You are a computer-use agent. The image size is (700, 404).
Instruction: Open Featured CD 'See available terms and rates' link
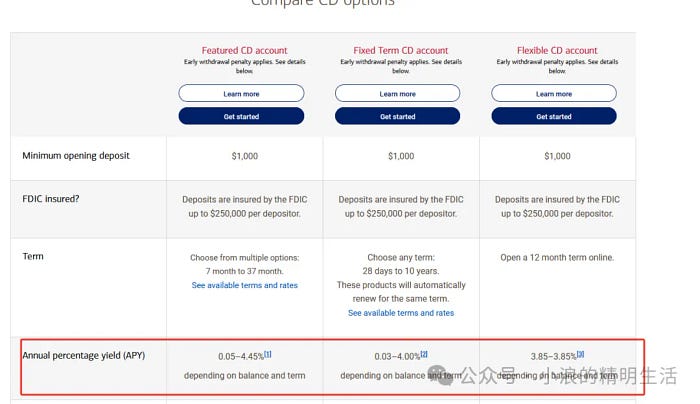pyautogui.click(x=245, y=285)
